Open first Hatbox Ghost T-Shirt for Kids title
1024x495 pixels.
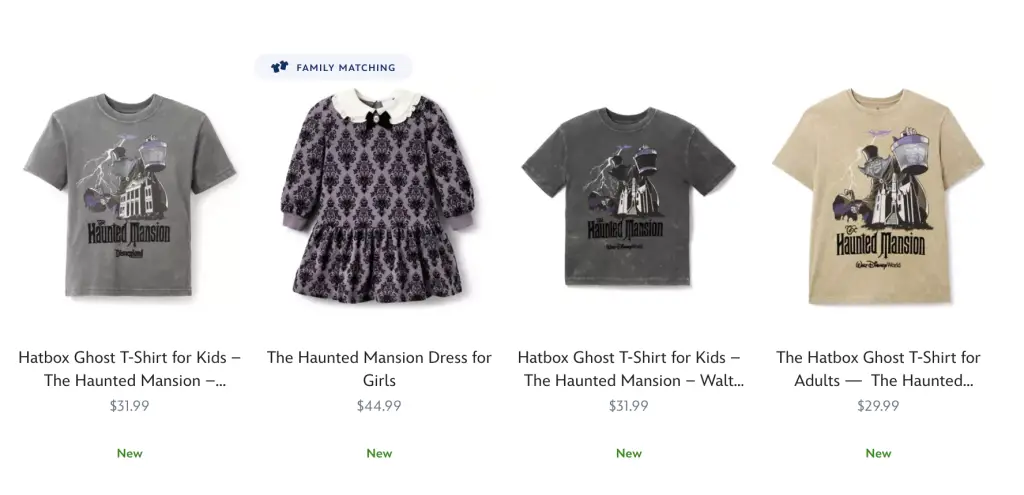click(129, 369)
